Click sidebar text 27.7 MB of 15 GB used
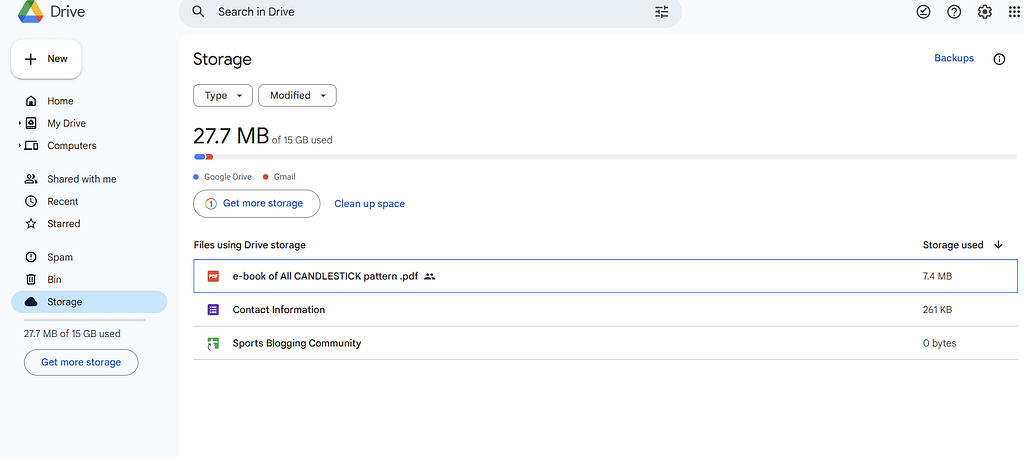The image size is (1024, 457). pos(72,334)
